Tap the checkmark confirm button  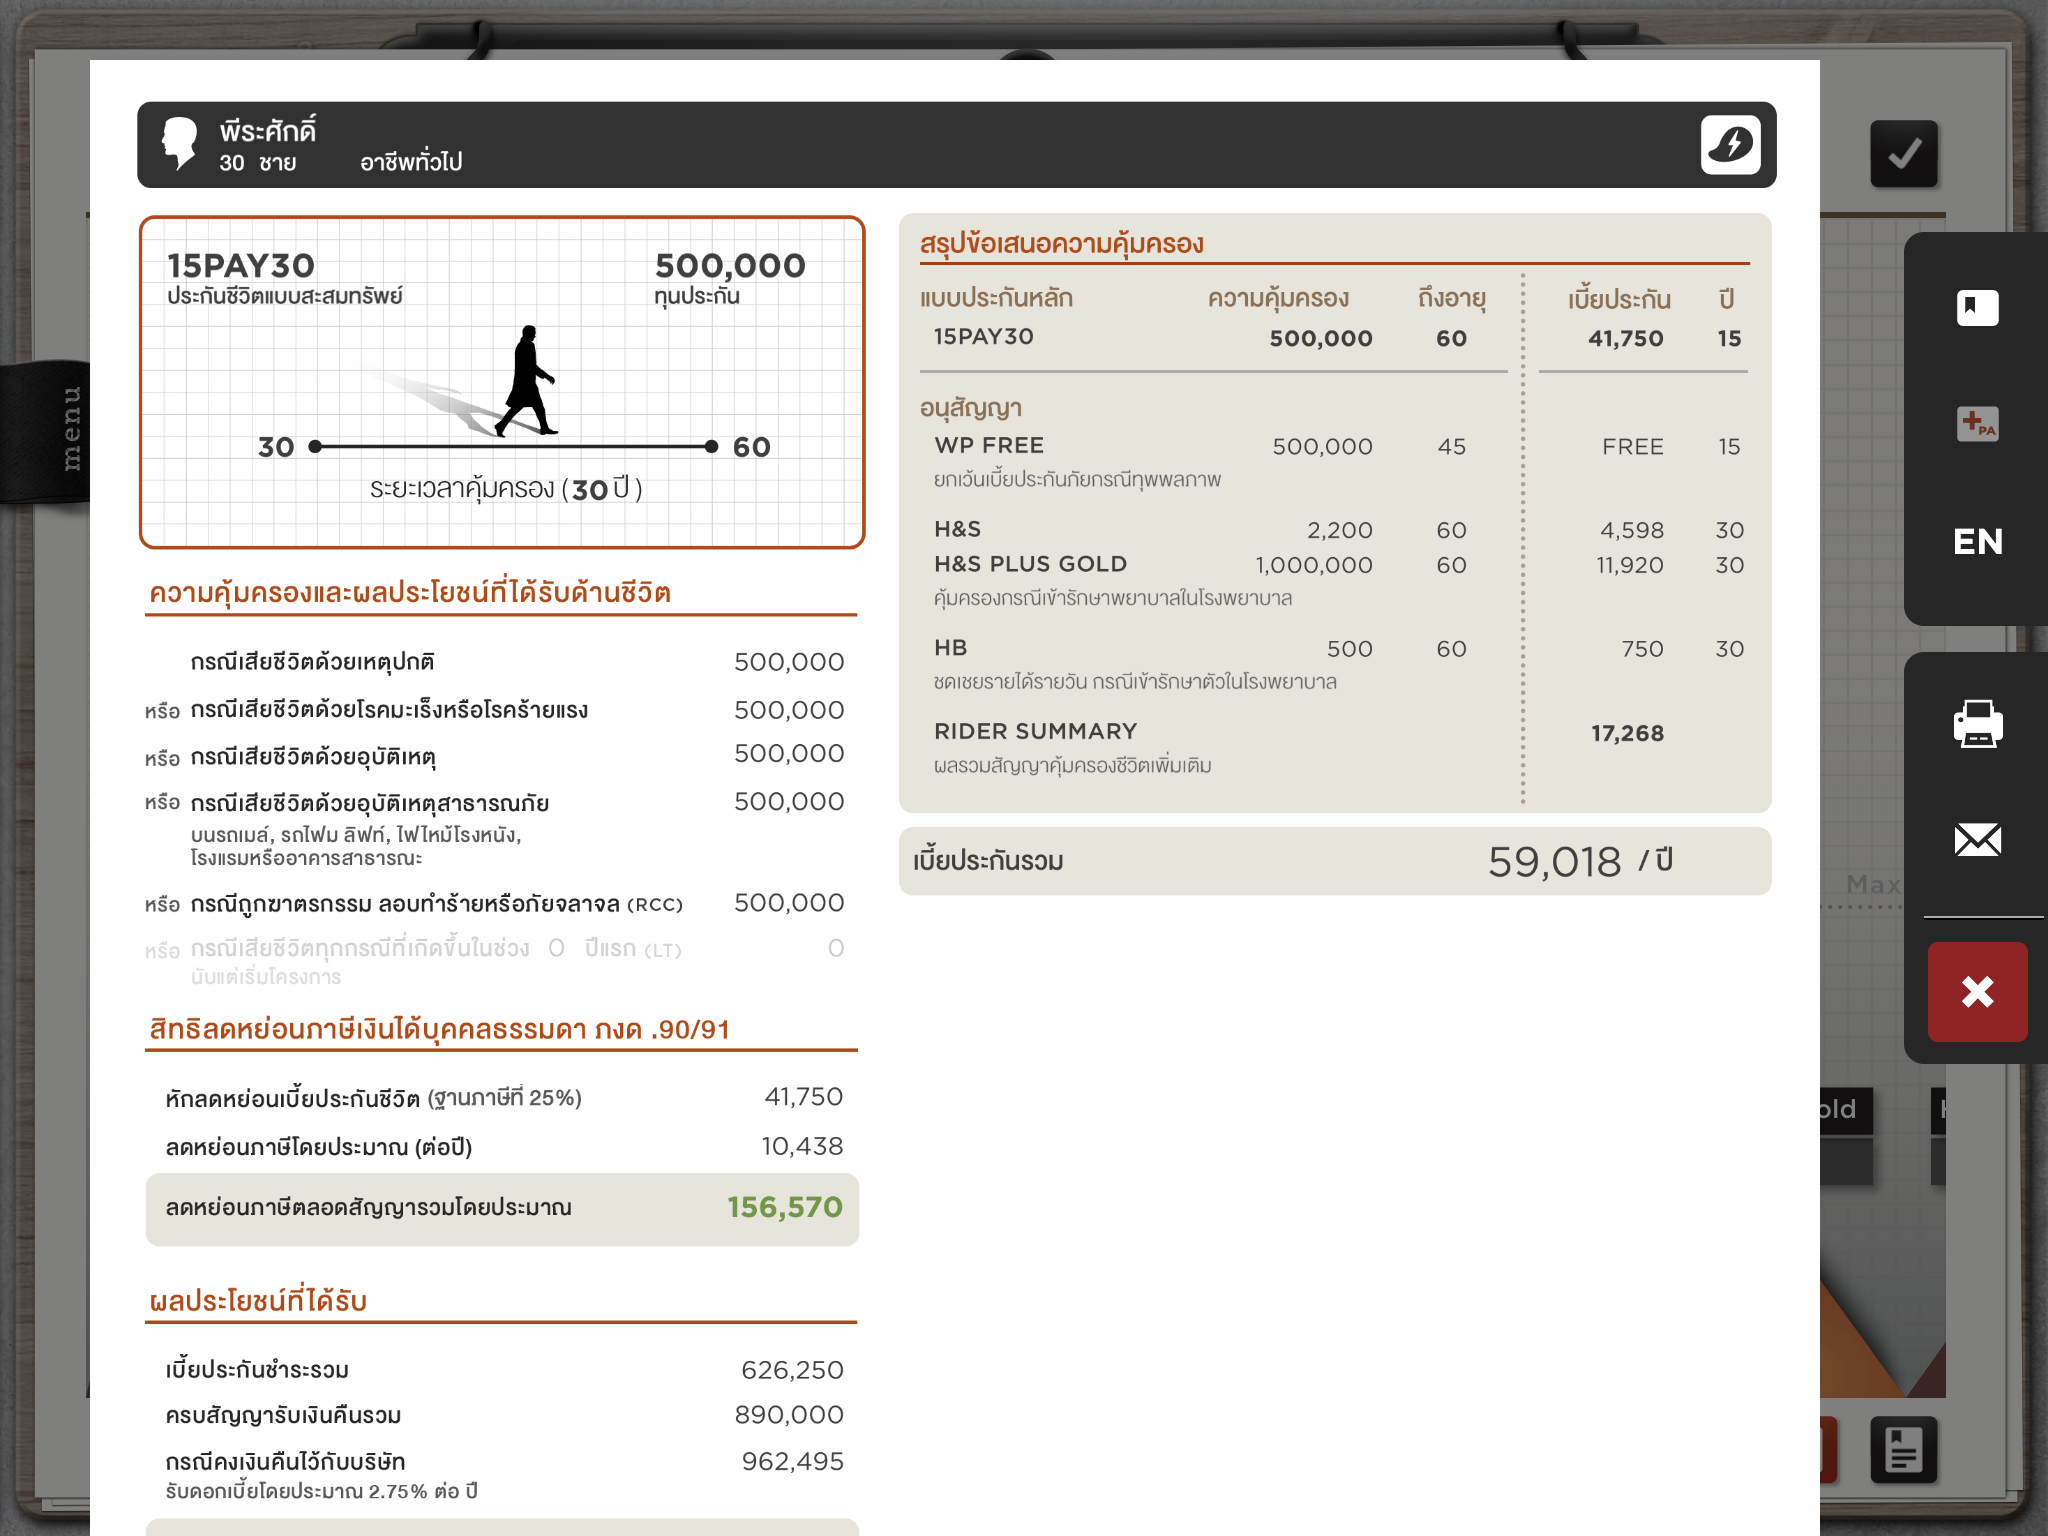point(1904,154)
